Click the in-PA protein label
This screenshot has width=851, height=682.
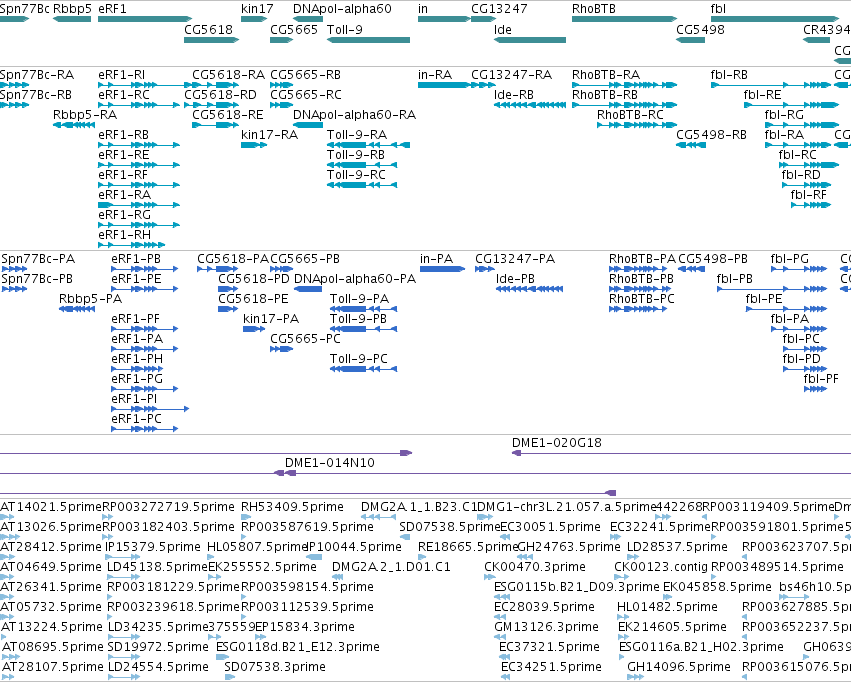[436, 259]
